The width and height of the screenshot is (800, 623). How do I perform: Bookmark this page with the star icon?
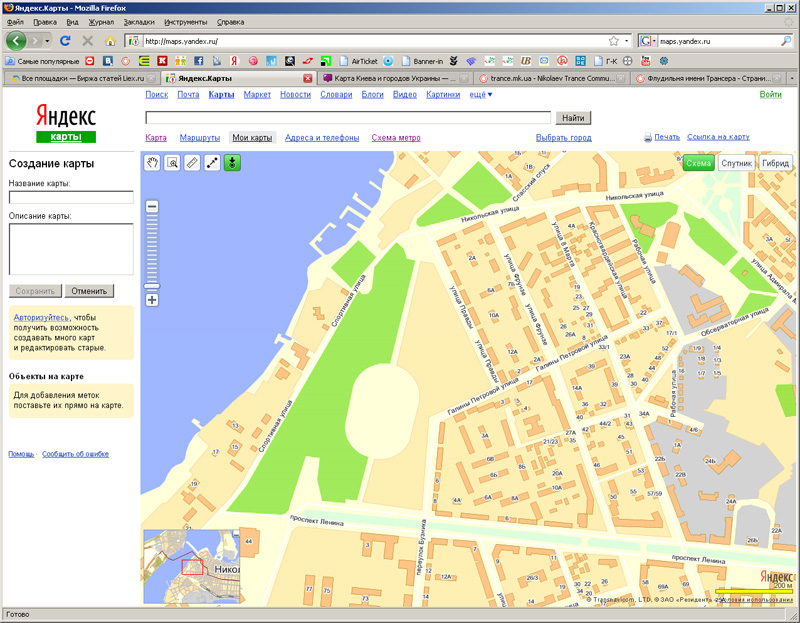pyautogui.click(x=614, y=41)
